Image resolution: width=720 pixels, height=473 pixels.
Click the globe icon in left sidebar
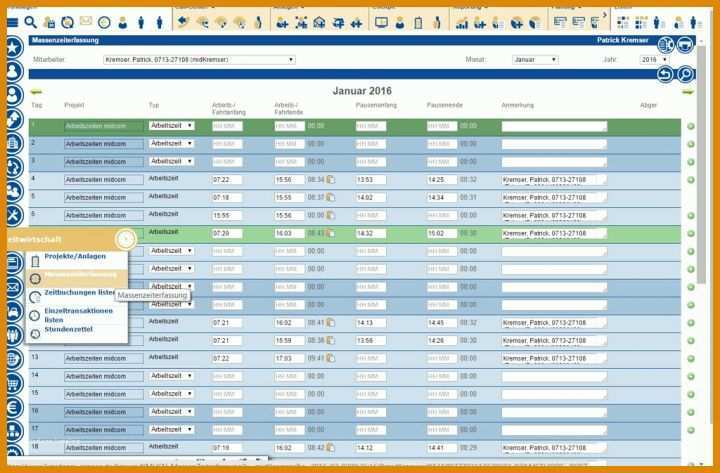[14, 359]
